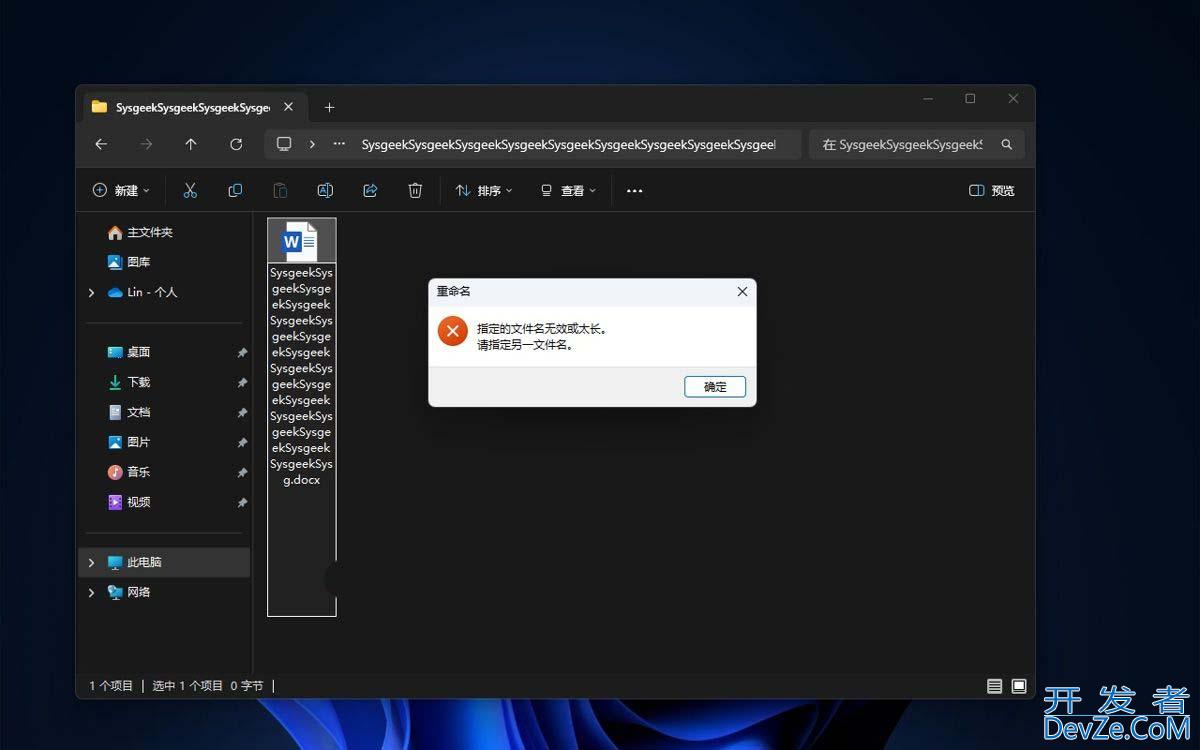Unpin the 图片 quick access pin
The height and width of the screenshot is (750, 1200).
tap(242, 443)
